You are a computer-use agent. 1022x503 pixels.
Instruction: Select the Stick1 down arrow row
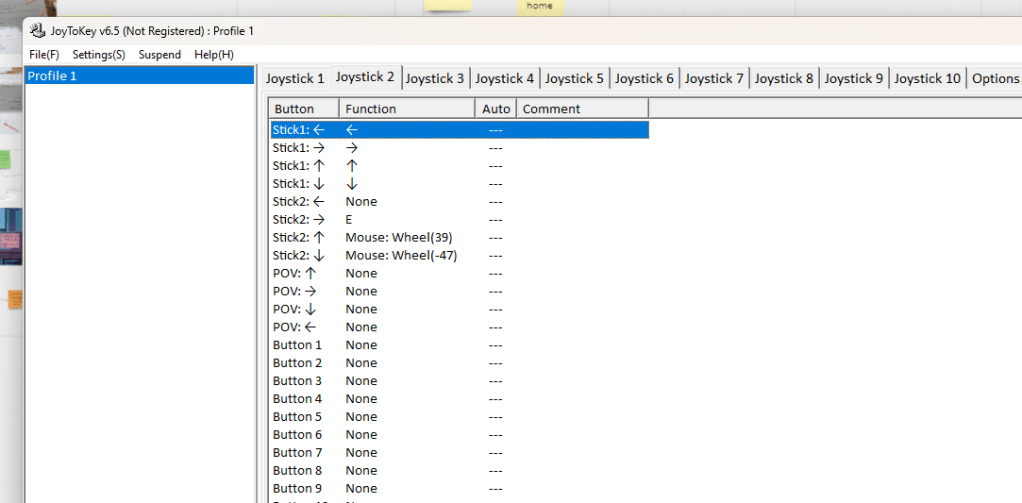[x=460, y=184]
